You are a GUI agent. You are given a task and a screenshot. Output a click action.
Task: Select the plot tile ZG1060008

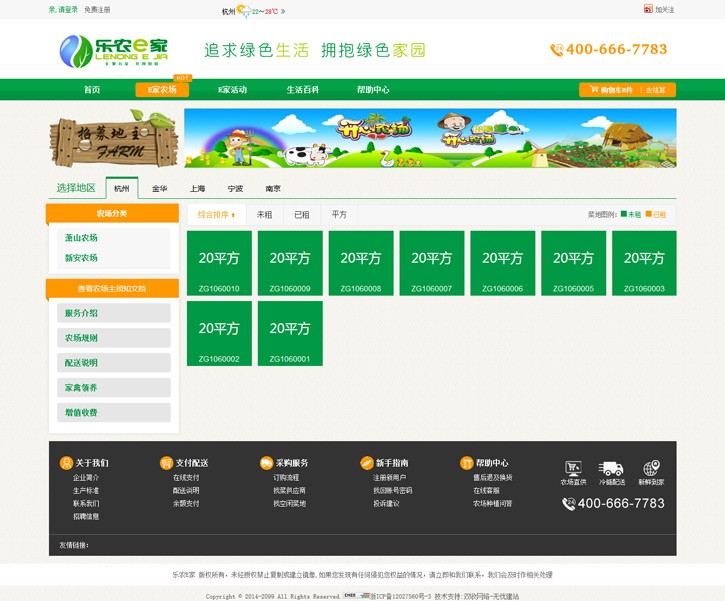tap(361, 263)
